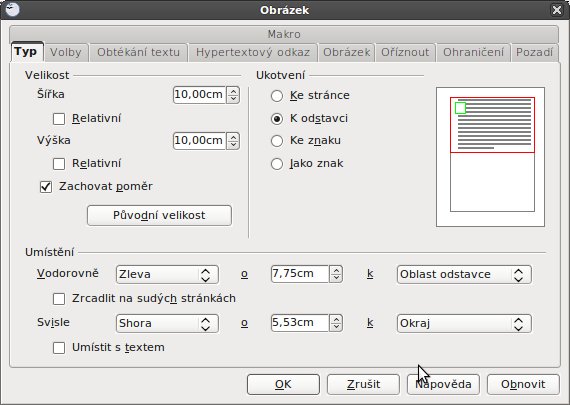
Task: Decrease the Svisle offset 5,53cm stepper
Action: click(336, 327)
